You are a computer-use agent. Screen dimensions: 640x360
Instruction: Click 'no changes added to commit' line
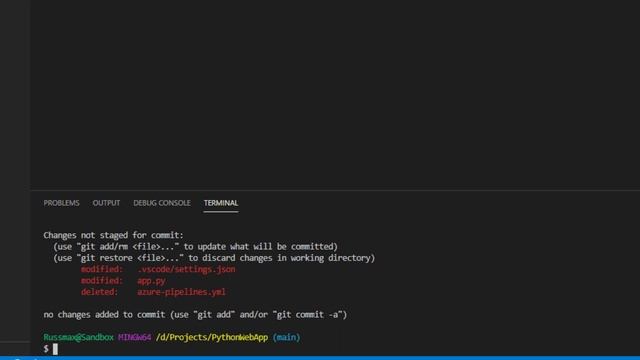coord(195,315)
